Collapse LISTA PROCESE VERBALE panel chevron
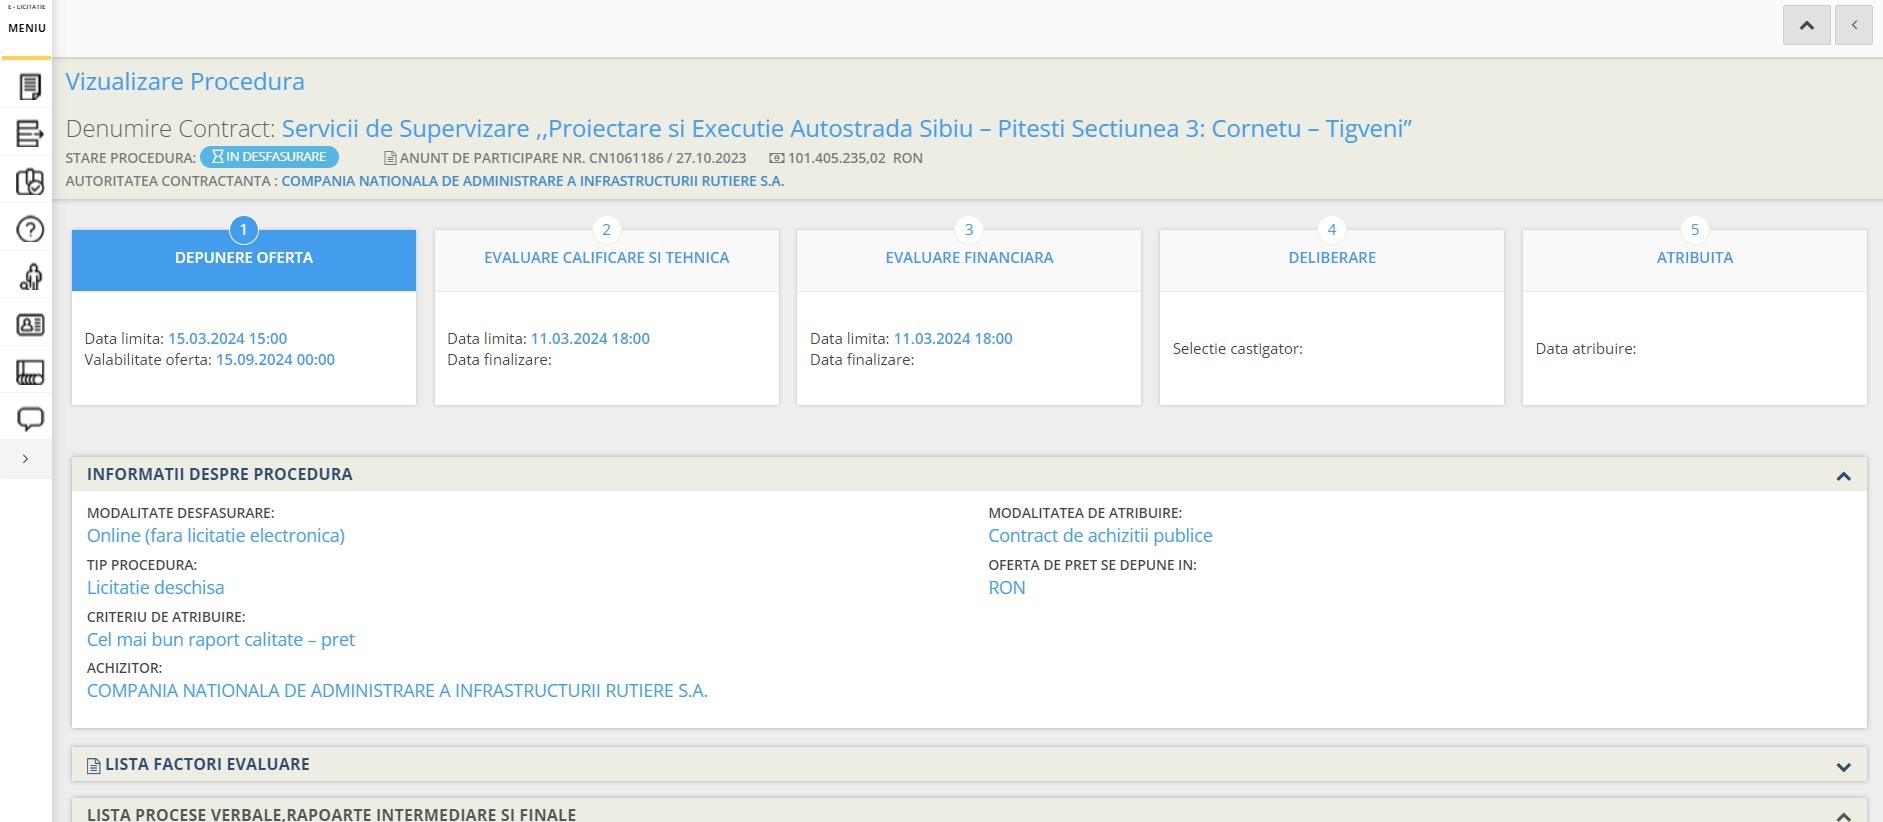This screenshot has width=1883, height=822. tap(1843, 815)
